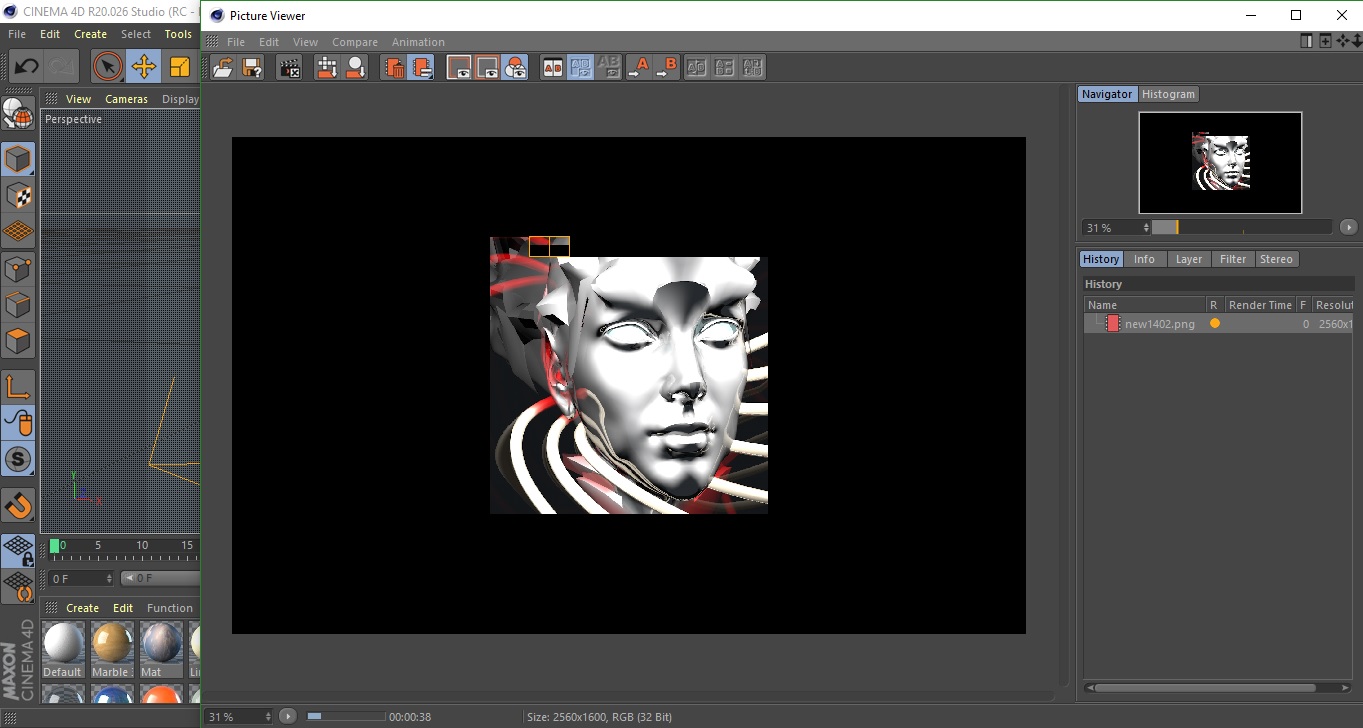Enable Edges mode cube icon

click(18, 305)
